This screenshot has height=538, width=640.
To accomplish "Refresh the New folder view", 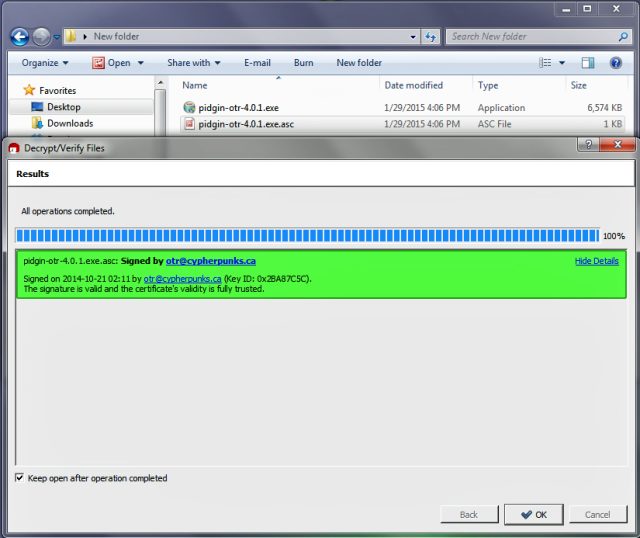I will click(x=431, y=37).
